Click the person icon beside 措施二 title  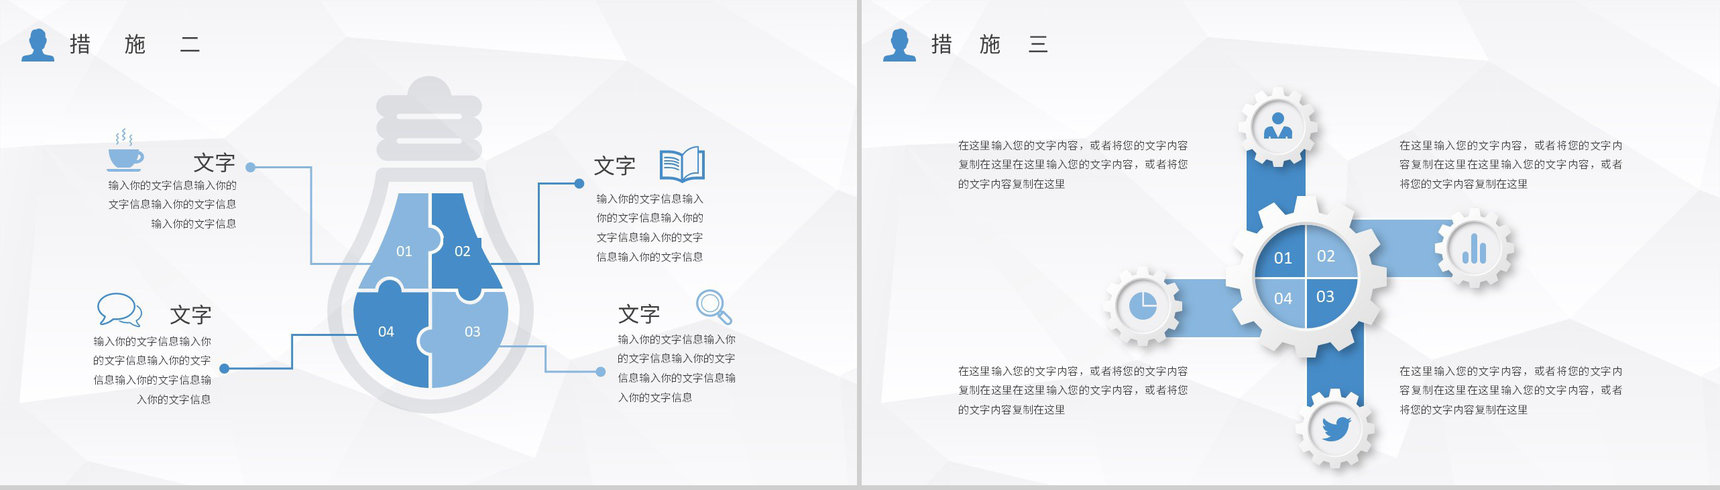[38, 45]
